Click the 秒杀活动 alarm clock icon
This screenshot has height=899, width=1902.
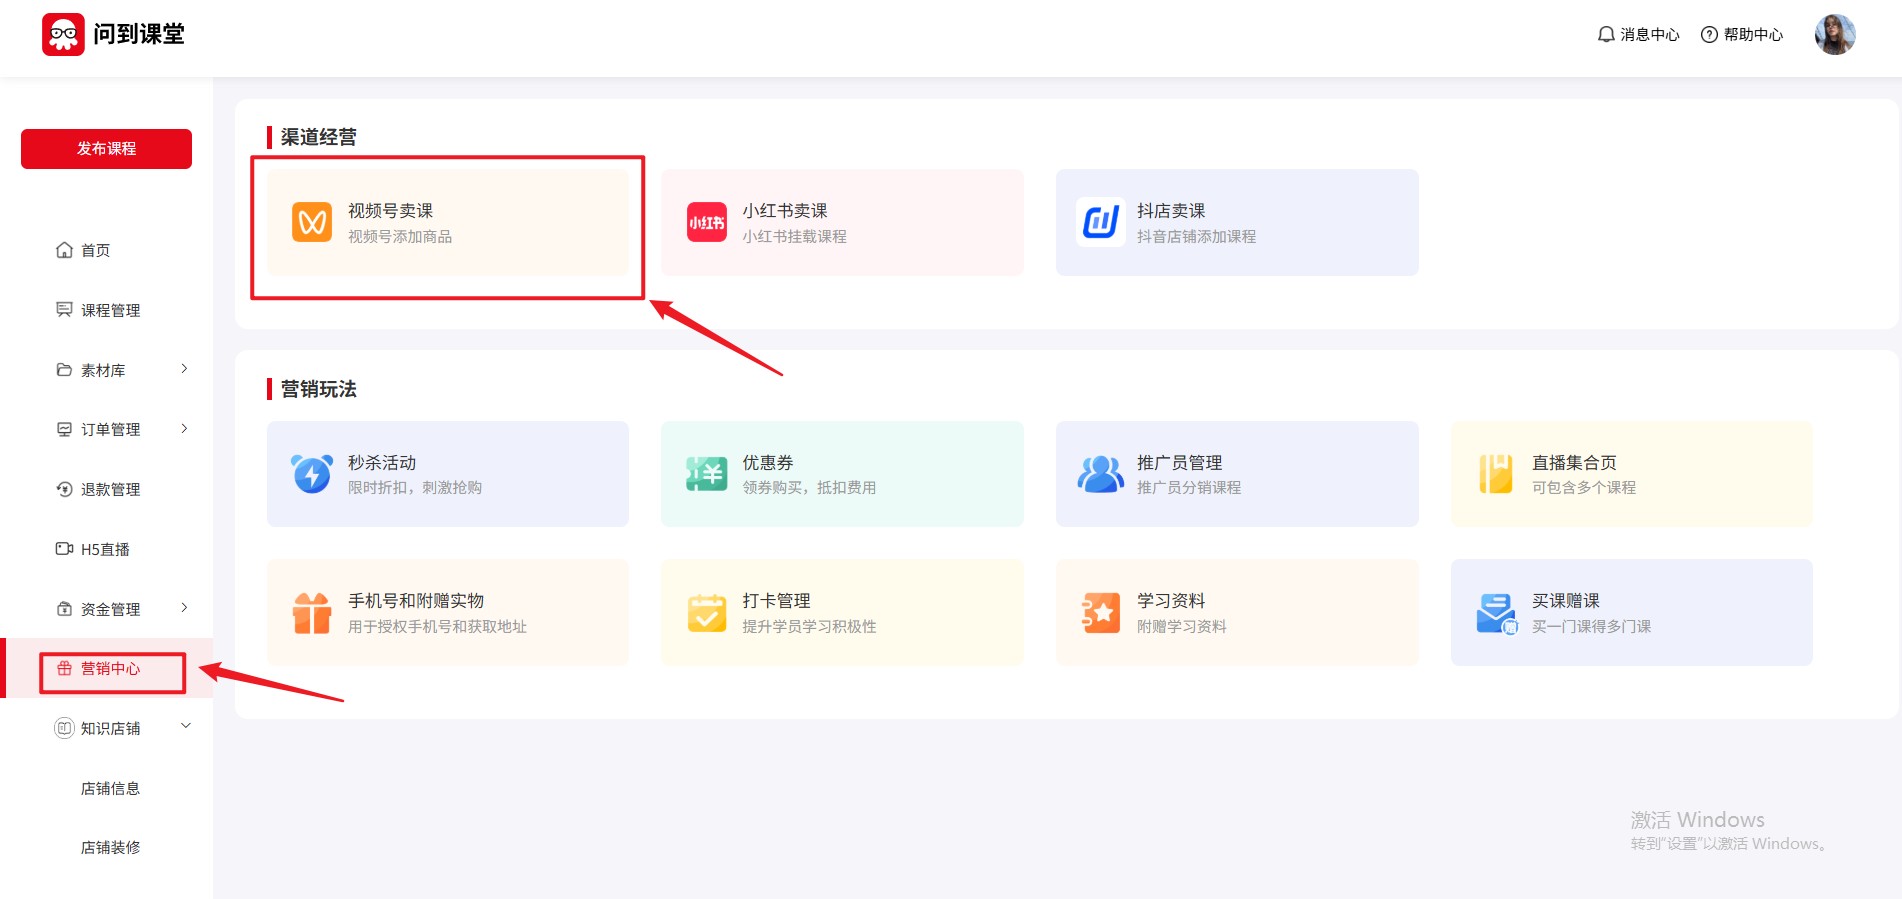[x=312, y=474]
